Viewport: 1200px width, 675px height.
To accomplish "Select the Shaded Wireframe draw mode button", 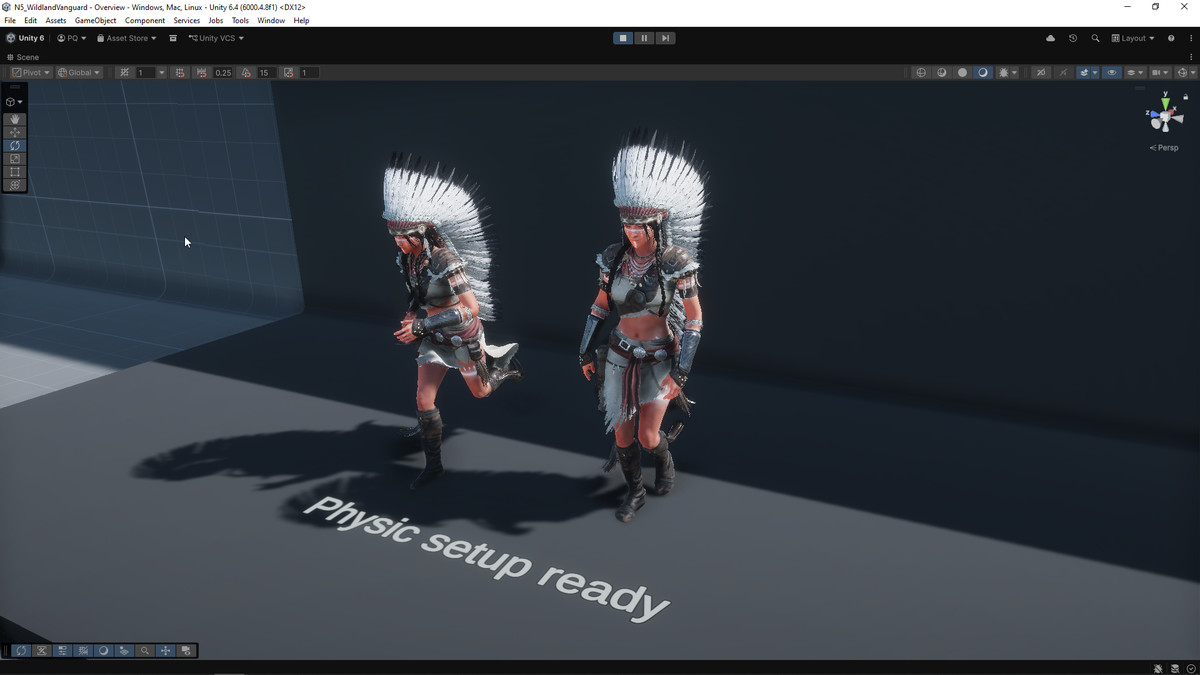I will (x=942, y=73).
